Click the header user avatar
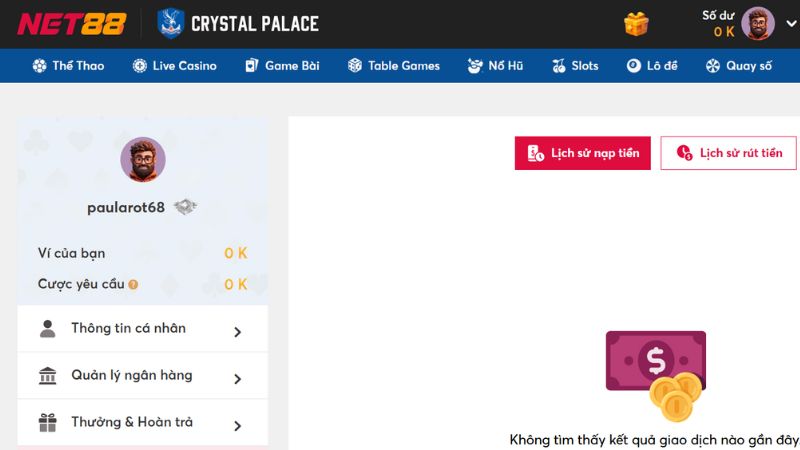800x450 pixels. tap(758, 24)
